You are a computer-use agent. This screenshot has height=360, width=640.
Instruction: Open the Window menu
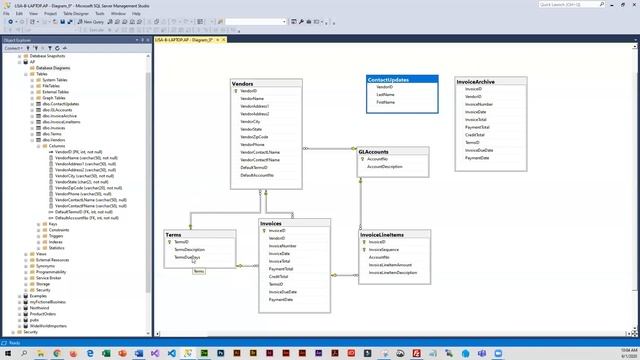click(x=118, y=13)
